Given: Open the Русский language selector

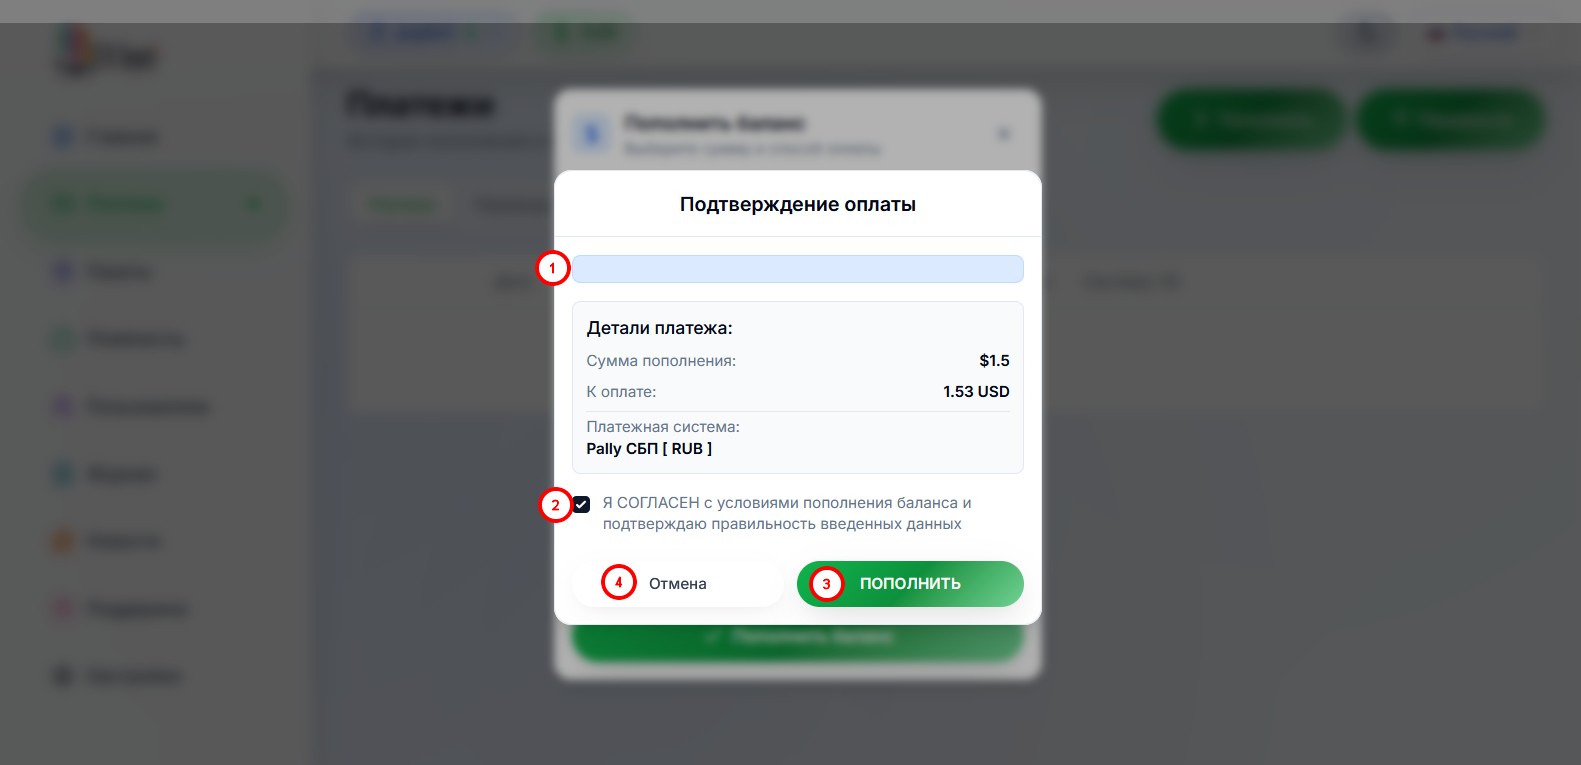Looking at the screenshot, I should [x=1472, y=33].
